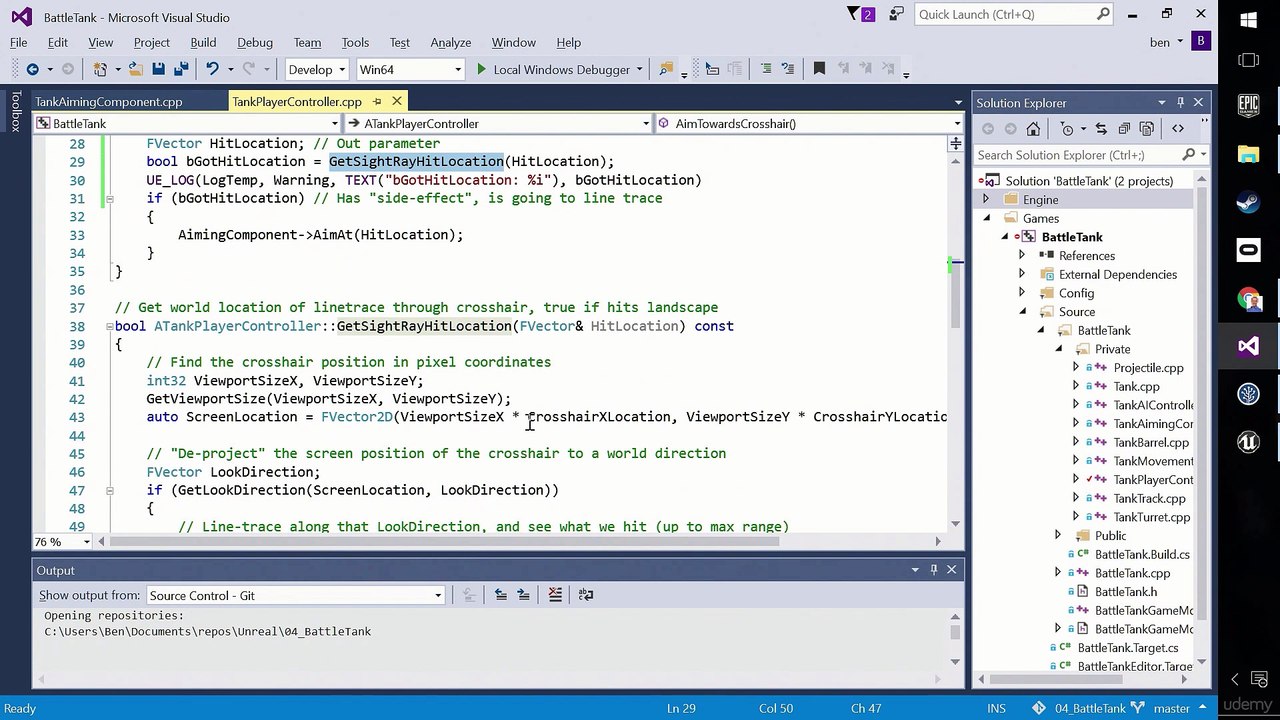The height and width of the screenshot is (720, 1280).
Task: Click master branch in status bar
Action: pyautogui.click(x=1171, y=708)
